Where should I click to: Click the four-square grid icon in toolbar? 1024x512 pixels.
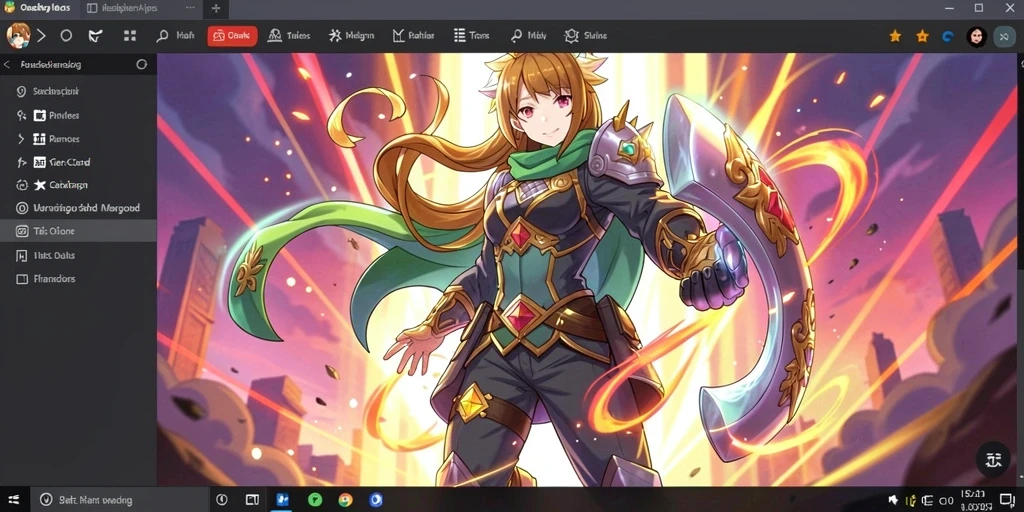130,36
